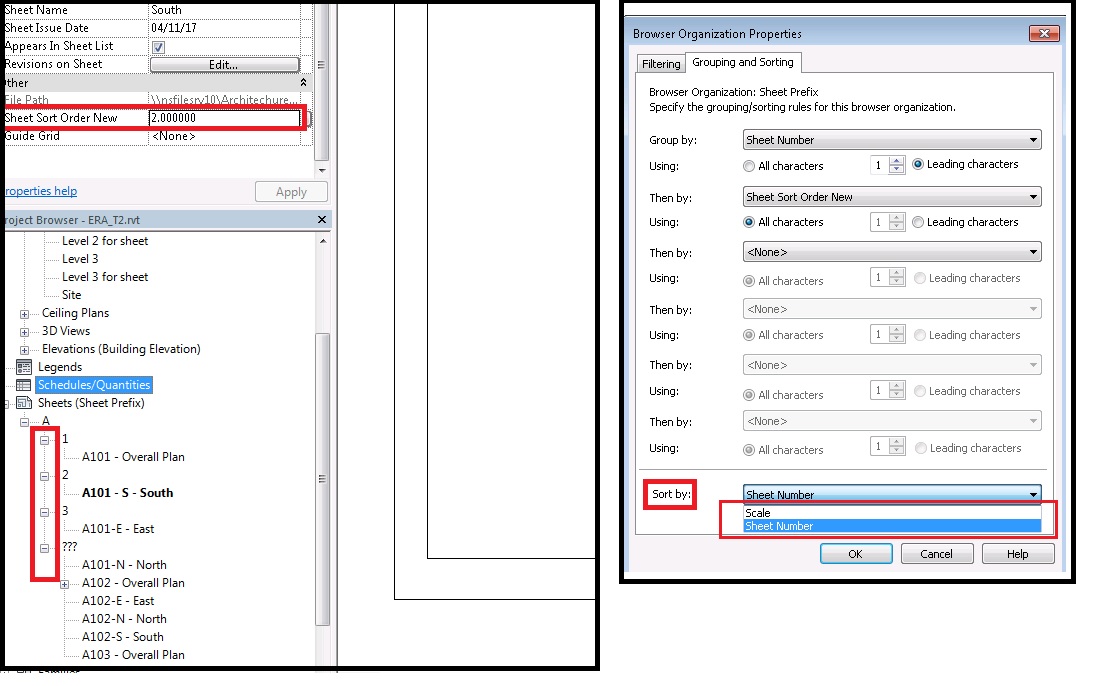Open the Group by Sheet Number dropdown
Image resolution: width=1098 pixels, height=686 pixels.
[x=1032, y=140]
